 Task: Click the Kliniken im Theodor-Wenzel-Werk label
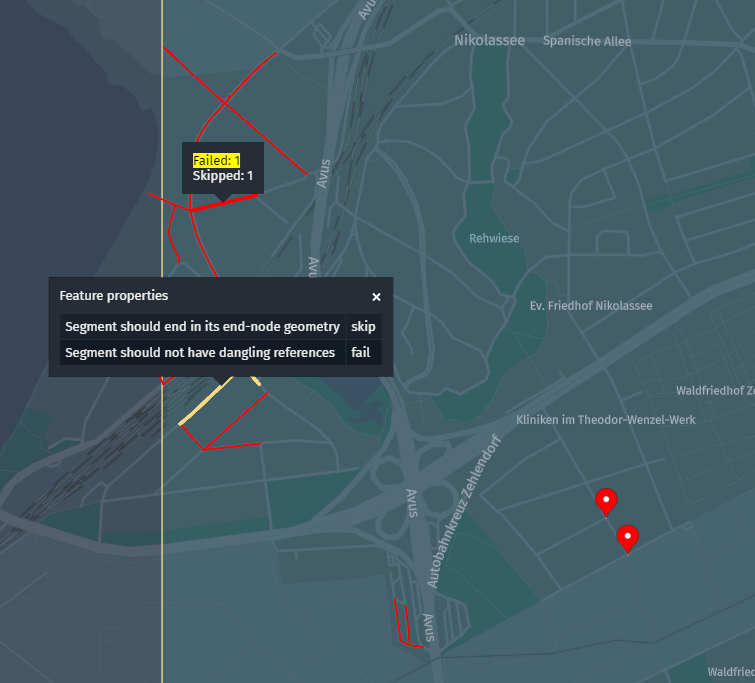[x=605, y=420]
